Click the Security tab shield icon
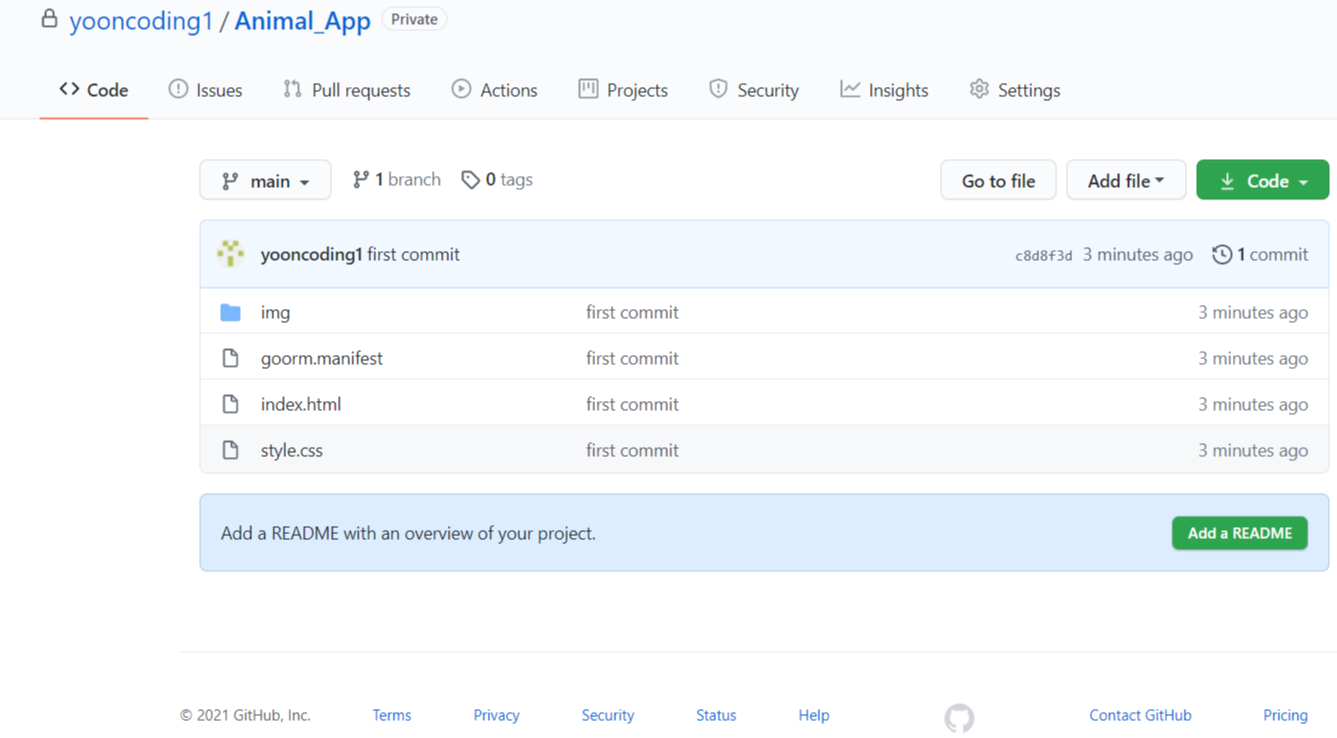 point(718,89)
